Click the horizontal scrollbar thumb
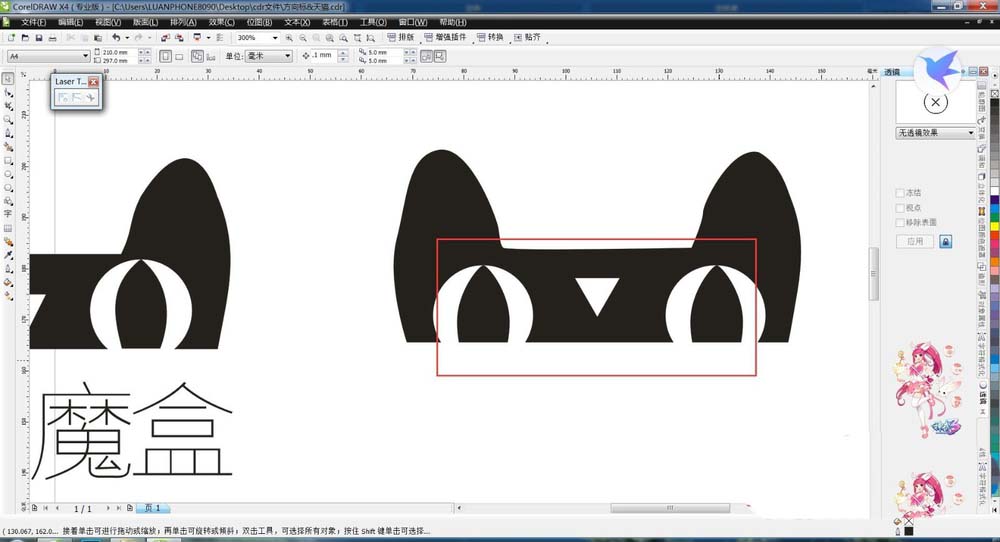The height and width of the screenshot is (542, 1000). point(670,508)
